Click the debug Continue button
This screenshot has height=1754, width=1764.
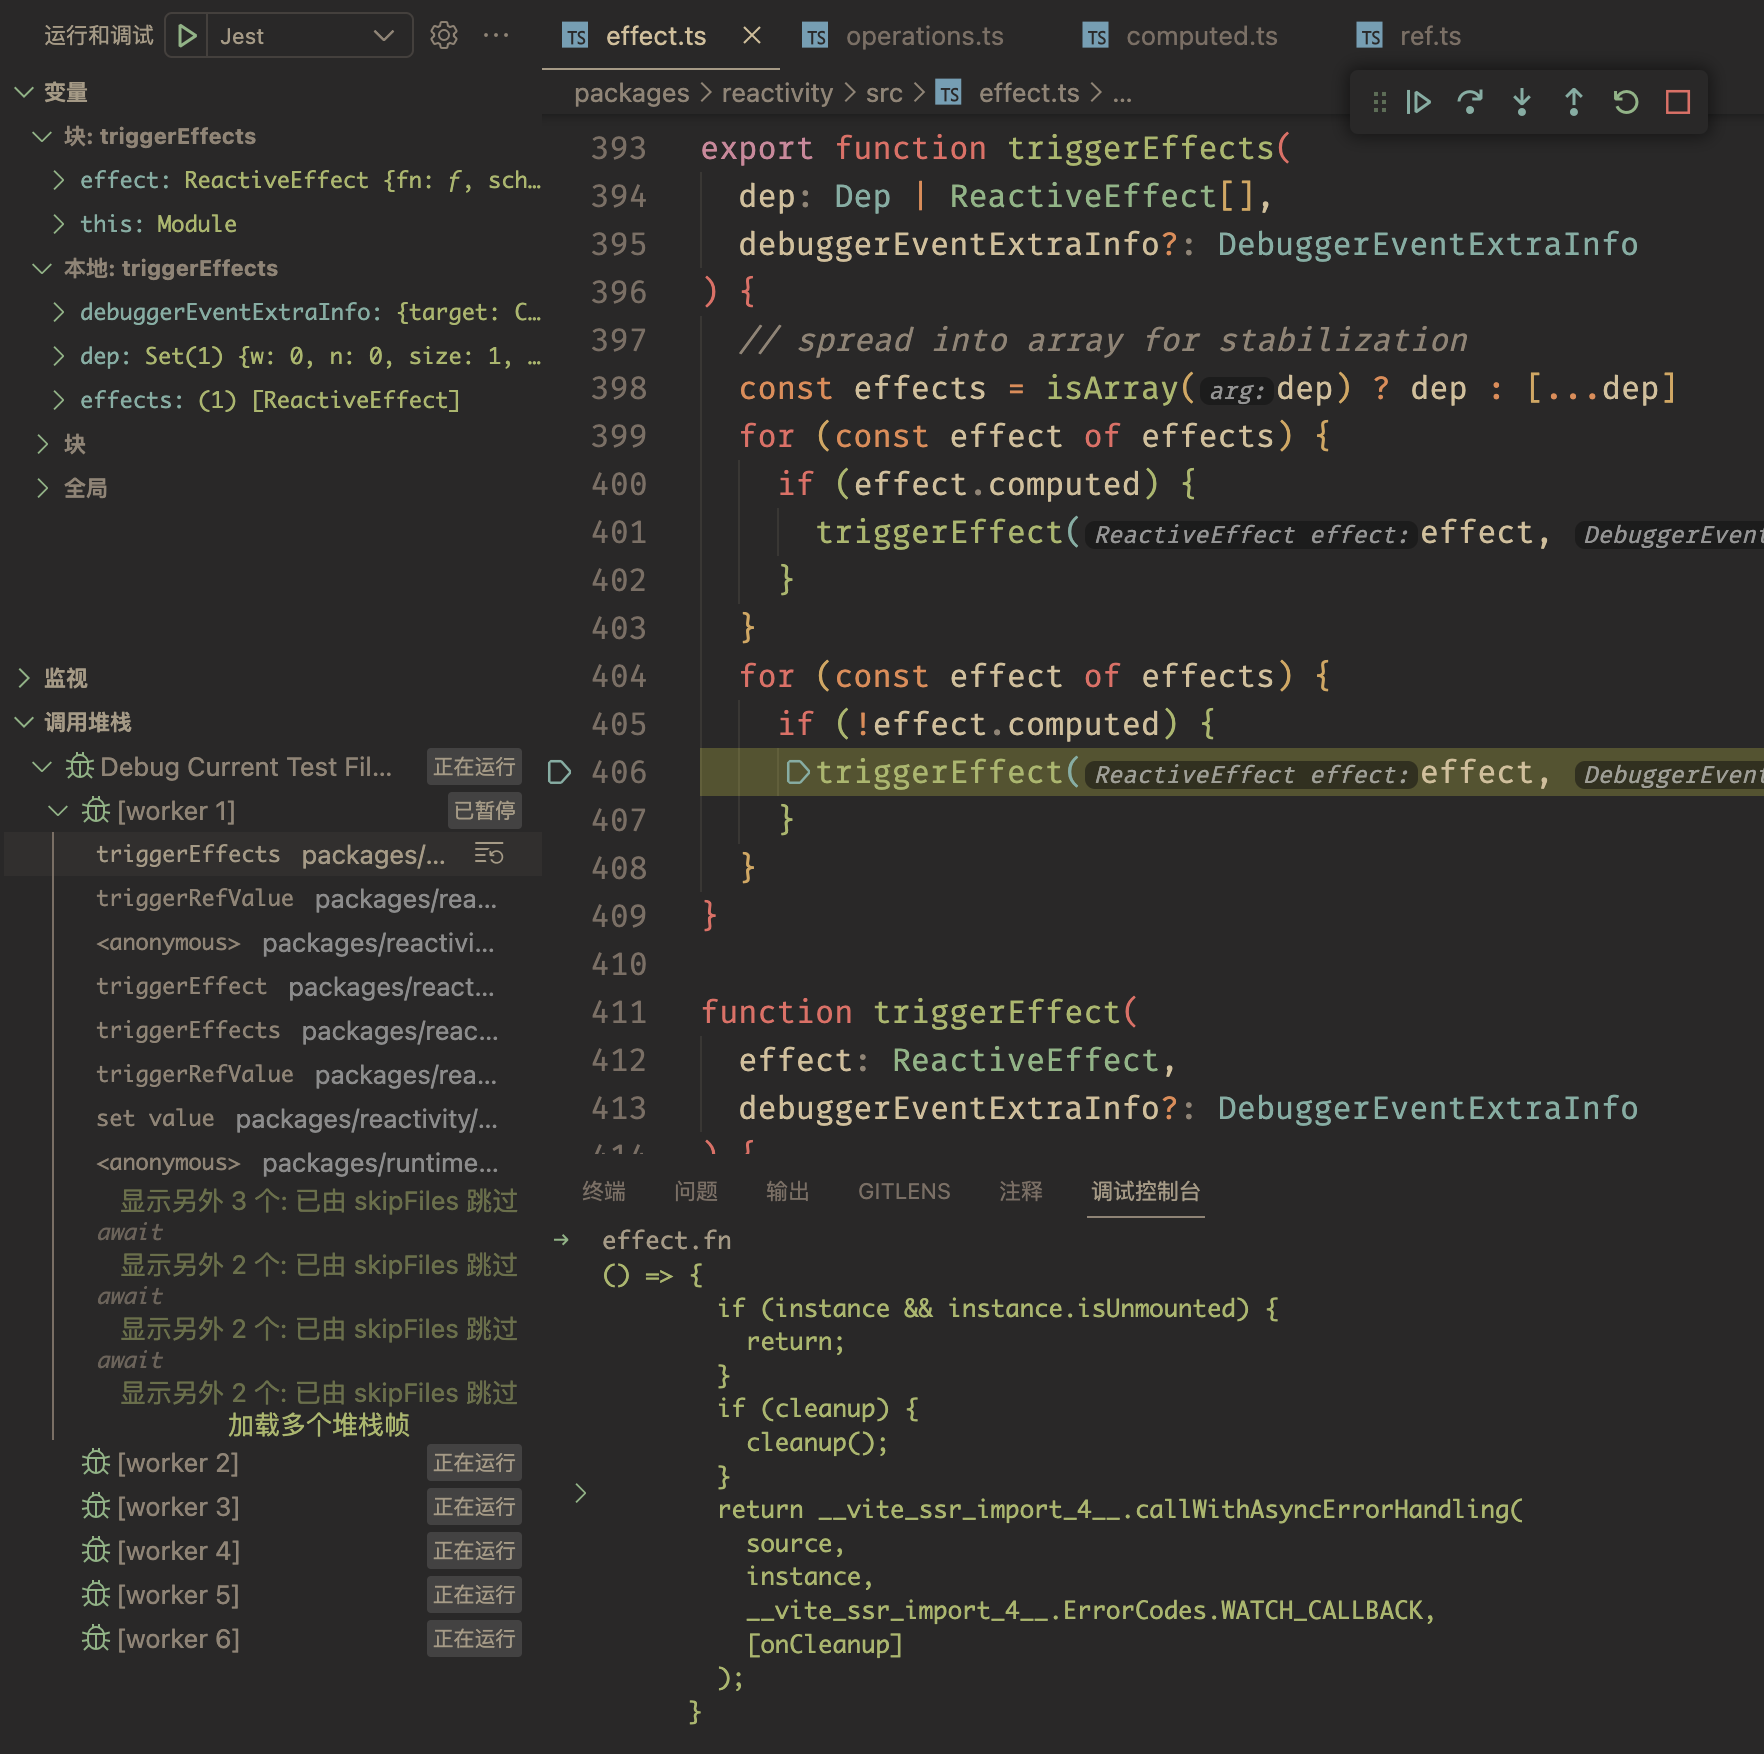tap(1418, 102)
